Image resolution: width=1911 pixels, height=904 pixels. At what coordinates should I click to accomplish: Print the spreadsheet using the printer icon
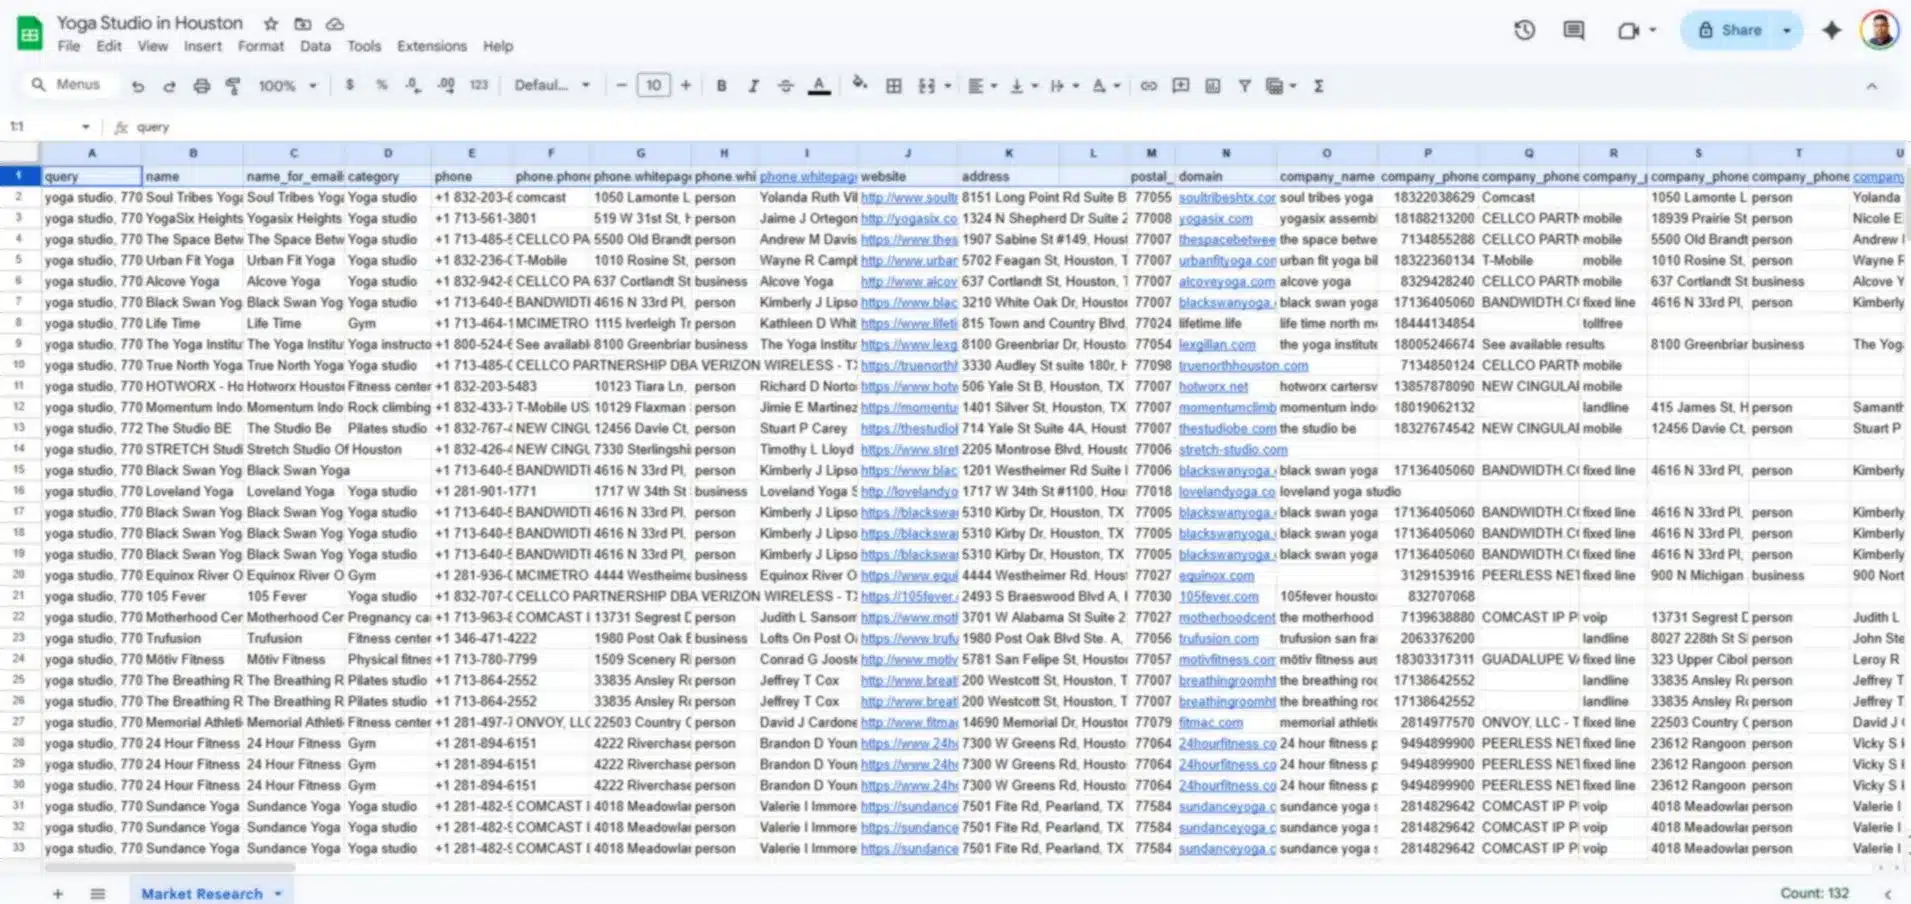click(x=201, y=86)
